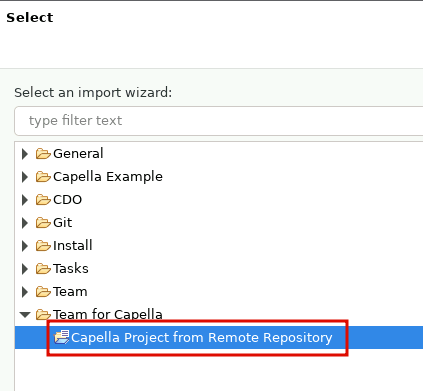Expand the CDO category
The width and height of the screenshot is (423, 391).
[25, 200]
